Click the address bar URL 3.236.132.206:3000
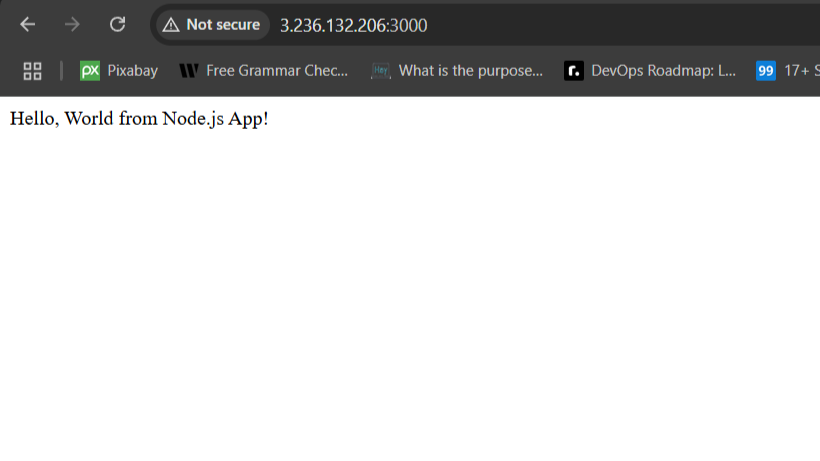 pos(354,26)
